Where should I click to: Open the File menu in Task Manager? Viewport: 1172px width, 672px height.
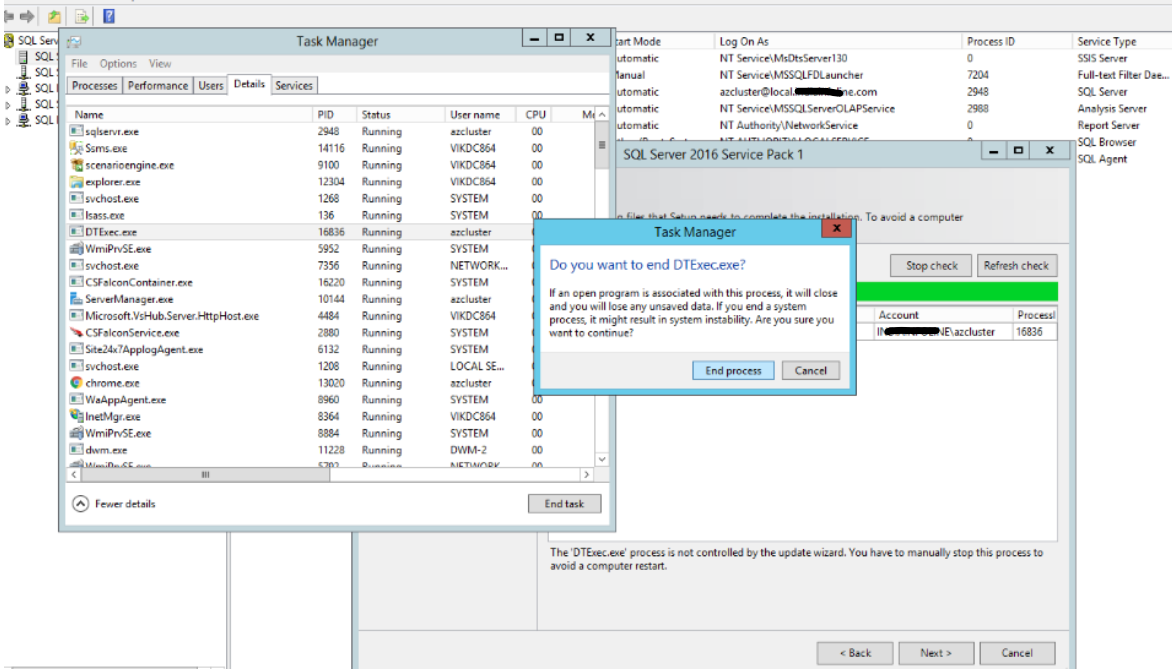tap(79, 64)
